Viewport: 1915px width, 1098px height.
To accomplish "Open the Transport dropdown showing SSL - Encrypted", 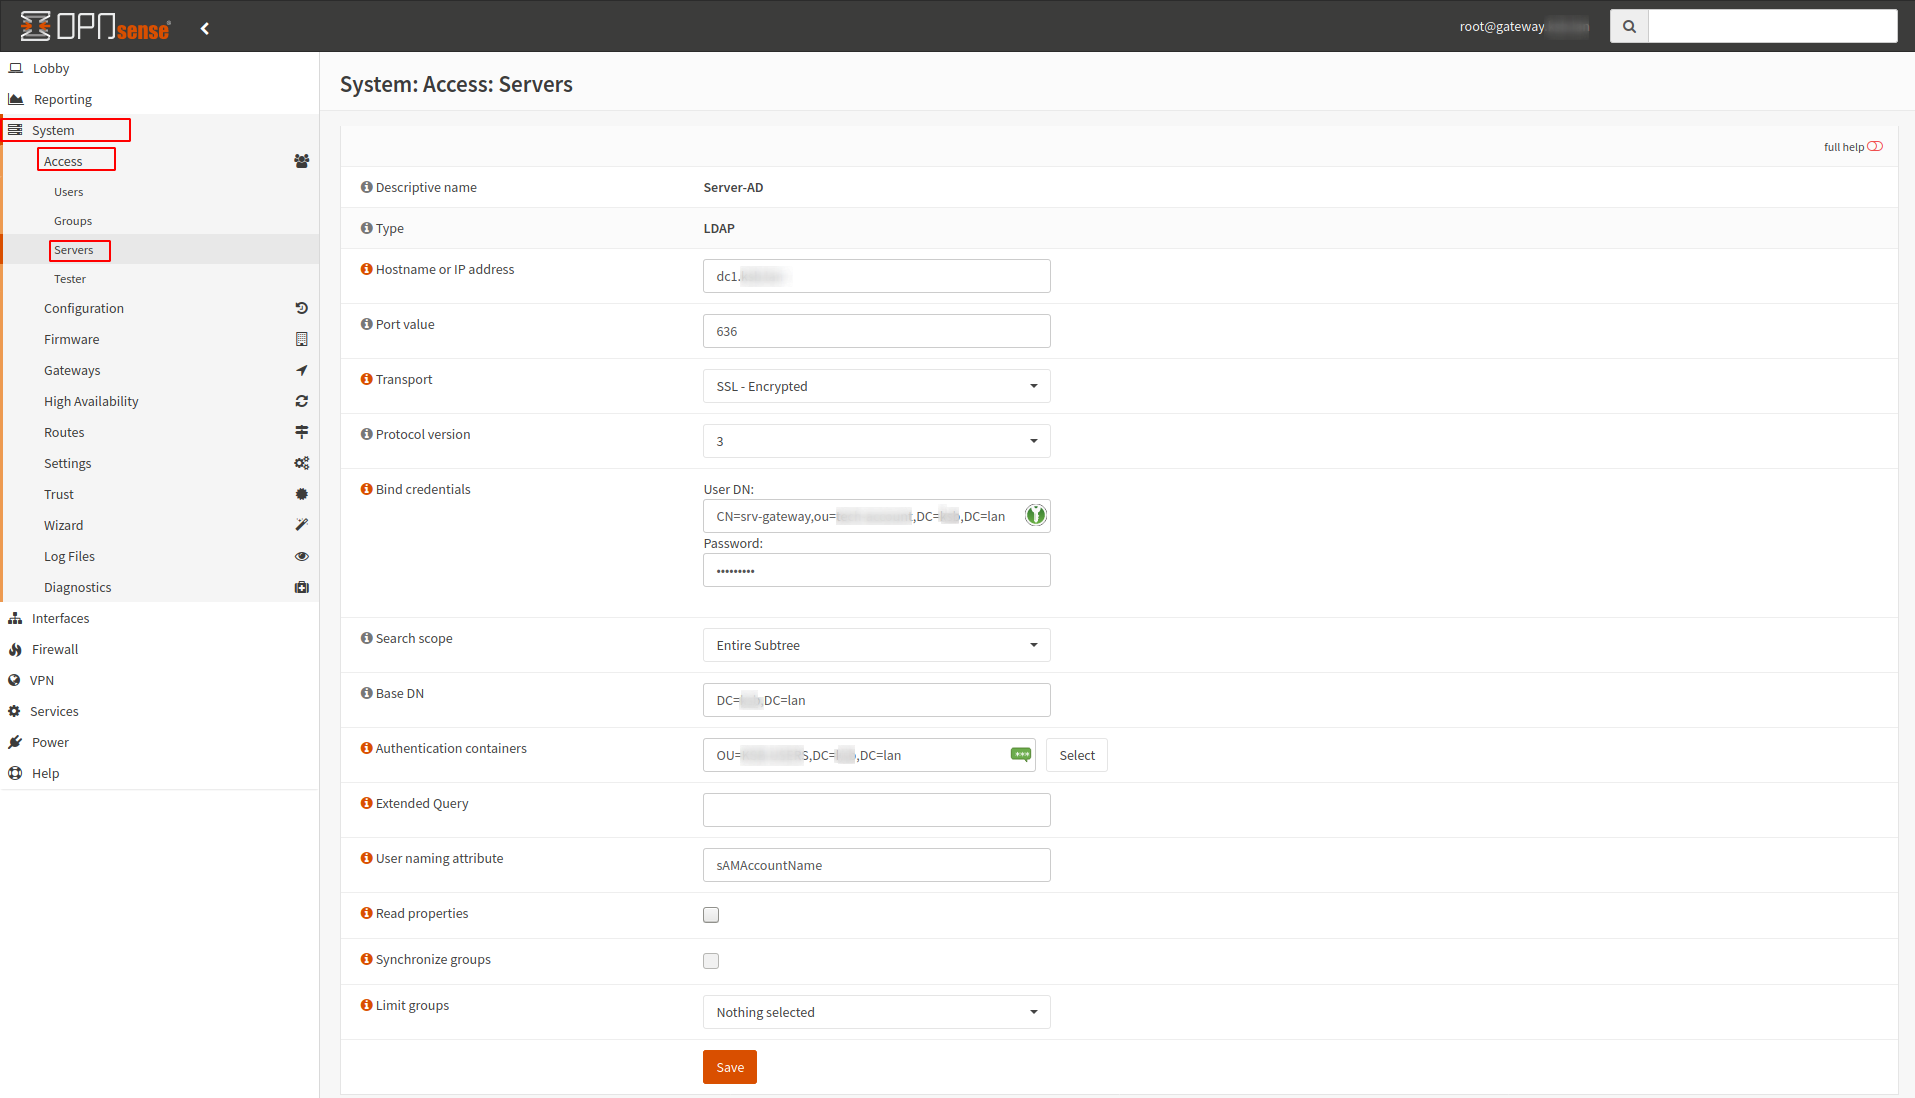I will pos(876,386).
